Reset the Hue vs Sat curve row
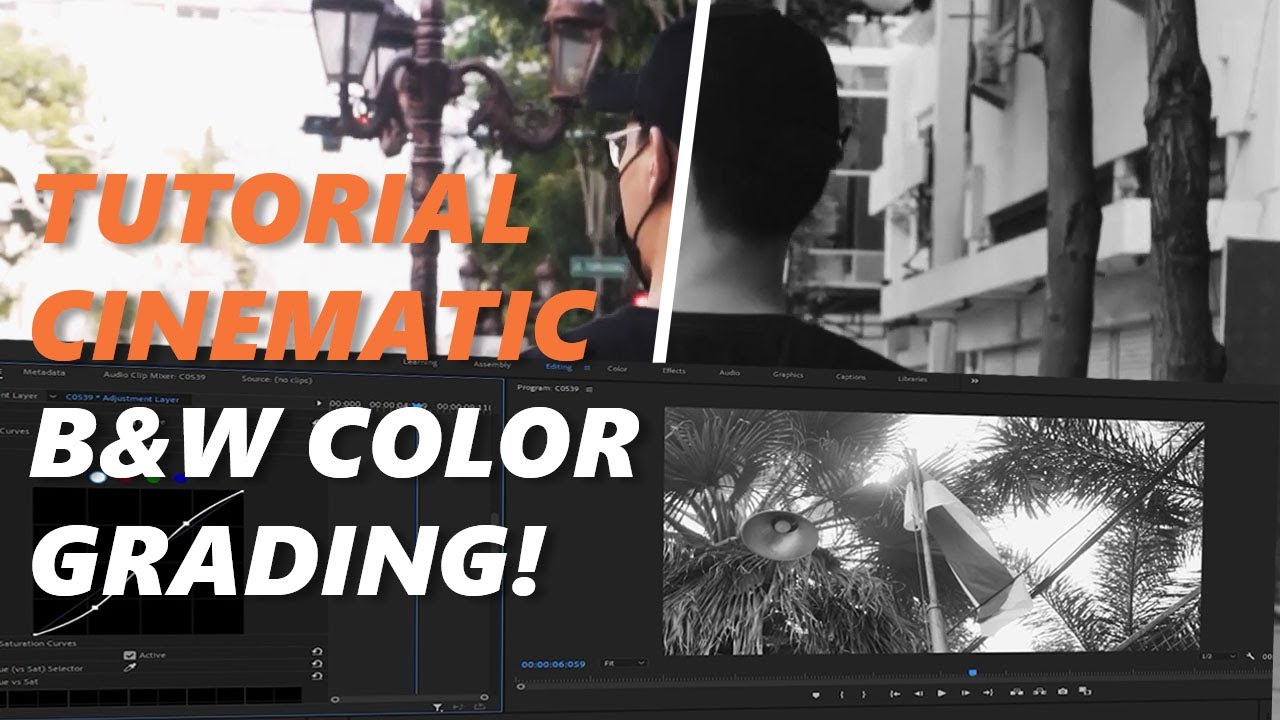This screenshot has height=720, width=1280. tap(317, 677)
